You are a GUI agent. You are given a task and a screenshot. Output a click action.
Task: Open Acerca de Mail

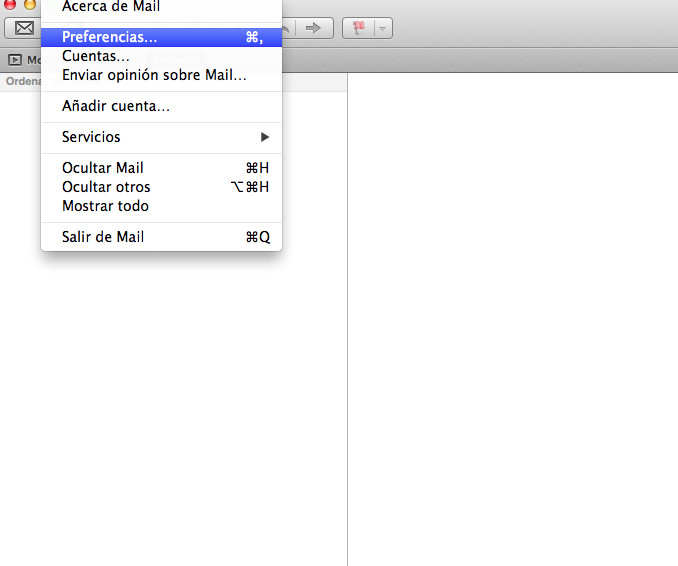(x=110, y=7)
